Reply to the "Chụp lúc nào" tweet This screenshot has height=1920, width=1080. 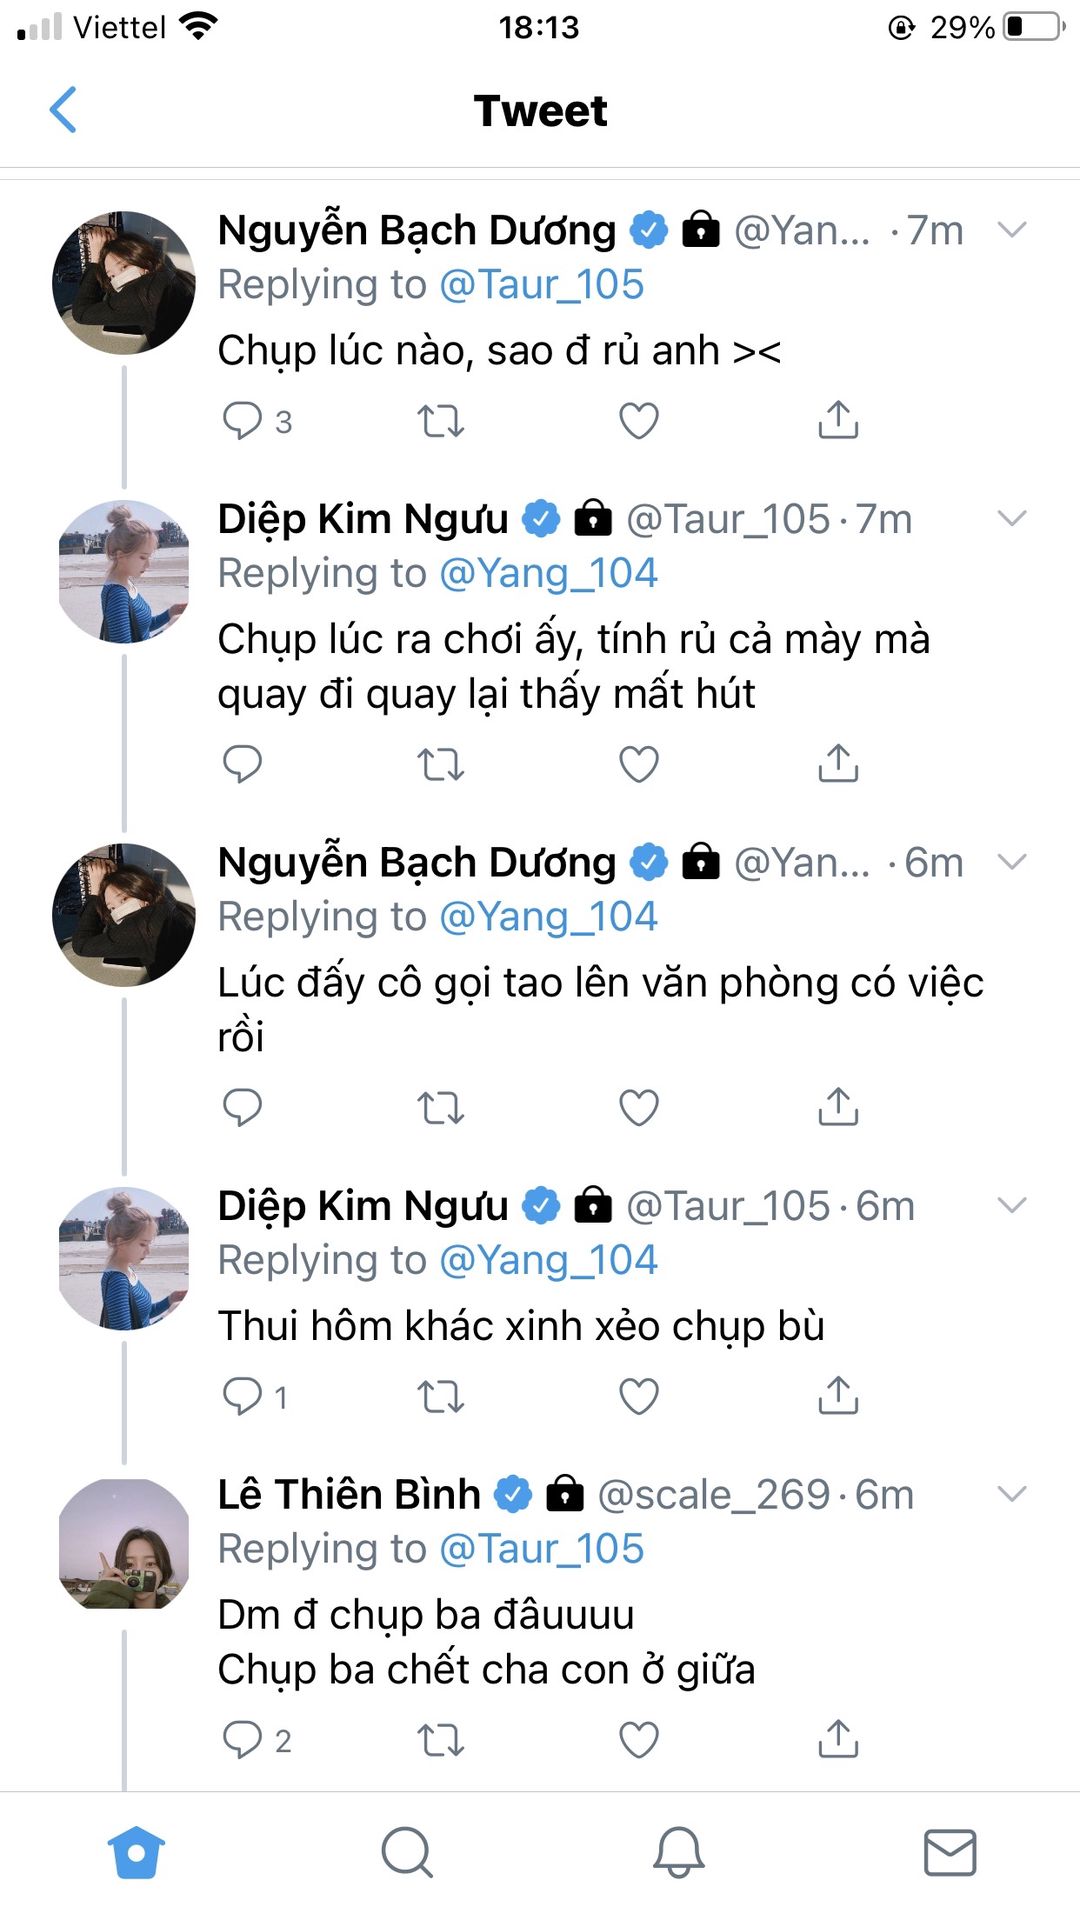[242, 421]
